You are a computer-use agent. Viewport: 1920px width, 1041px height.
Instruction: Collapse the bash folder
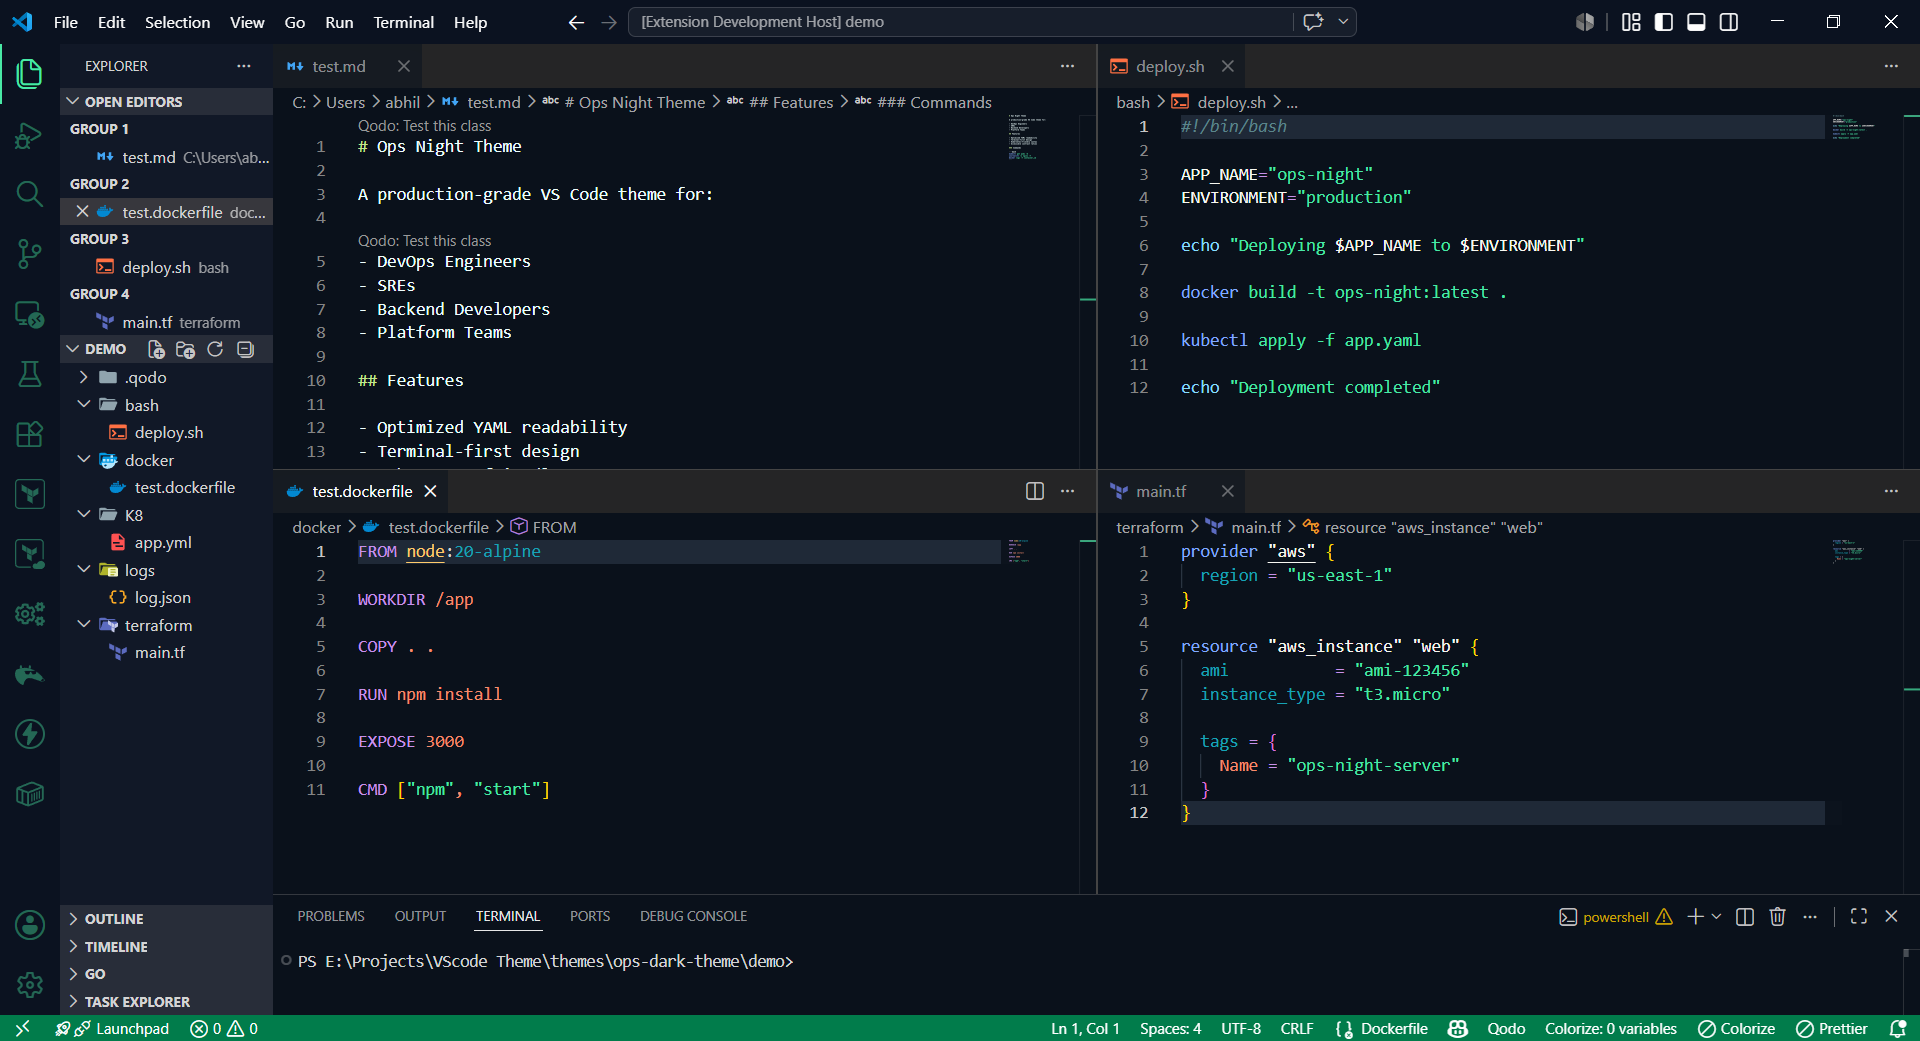166,405
